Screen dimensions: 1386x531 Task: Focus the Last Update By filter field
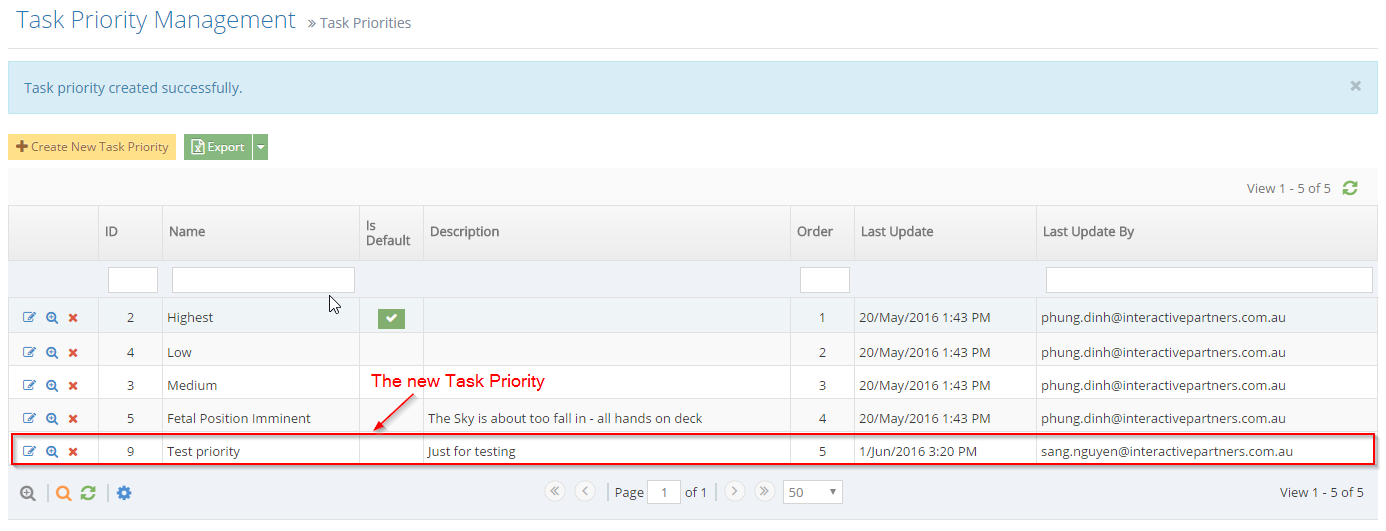[x=1209, y=280]
